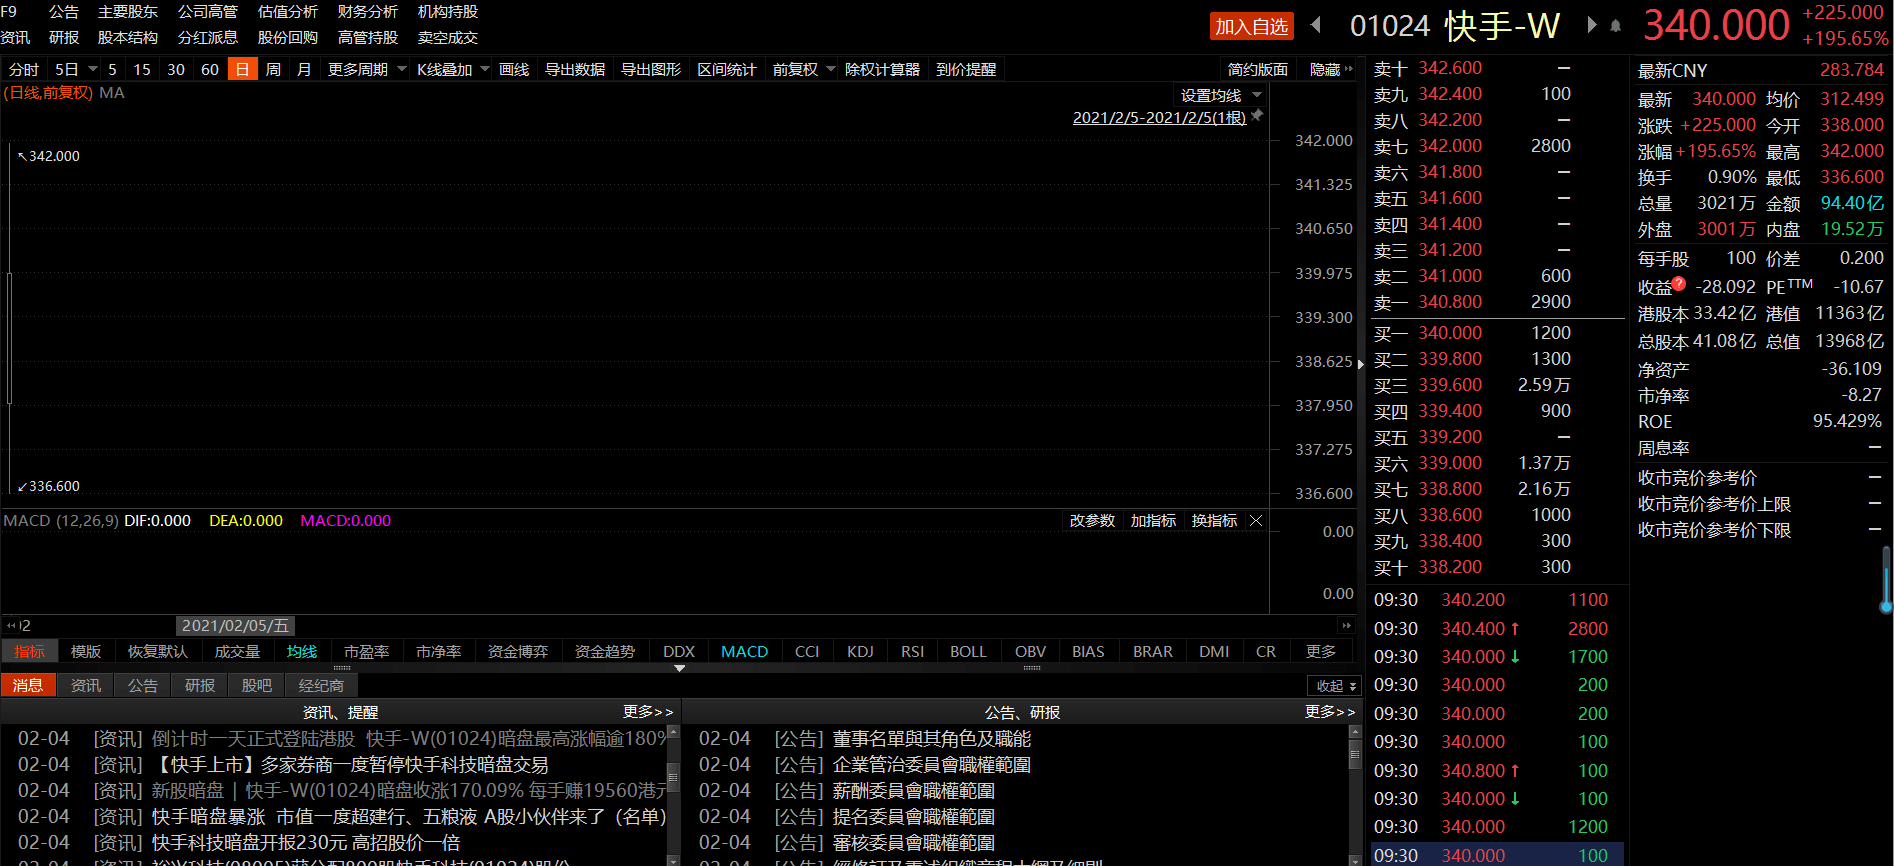The image size is (1894, 866).
Task: Click 恢复默认 to restore defaults
Action: [x=157, y=652]
